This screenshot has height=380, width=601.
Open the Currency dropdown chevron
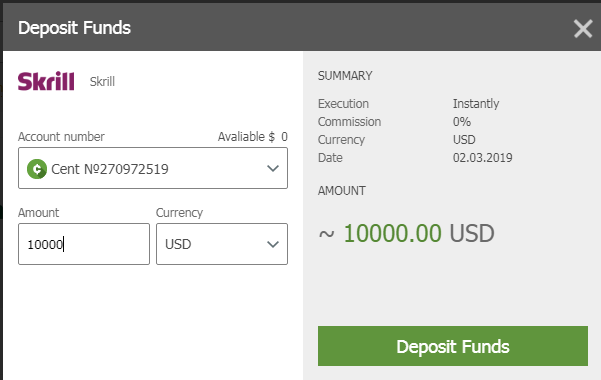273,244
